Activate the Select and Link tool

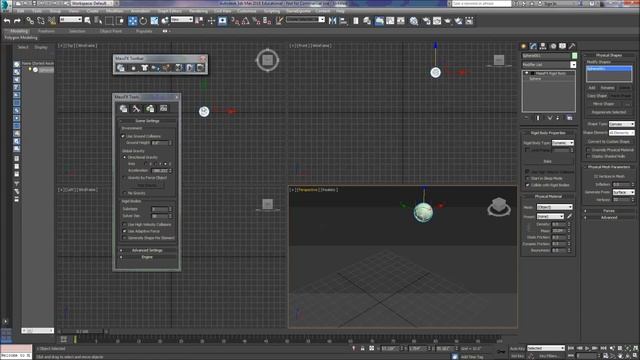30,20
